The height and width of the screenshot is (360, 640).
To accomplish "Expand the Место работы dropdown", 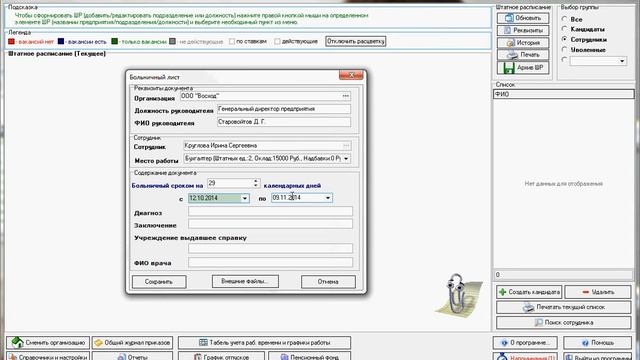I will tap(346, 158).
